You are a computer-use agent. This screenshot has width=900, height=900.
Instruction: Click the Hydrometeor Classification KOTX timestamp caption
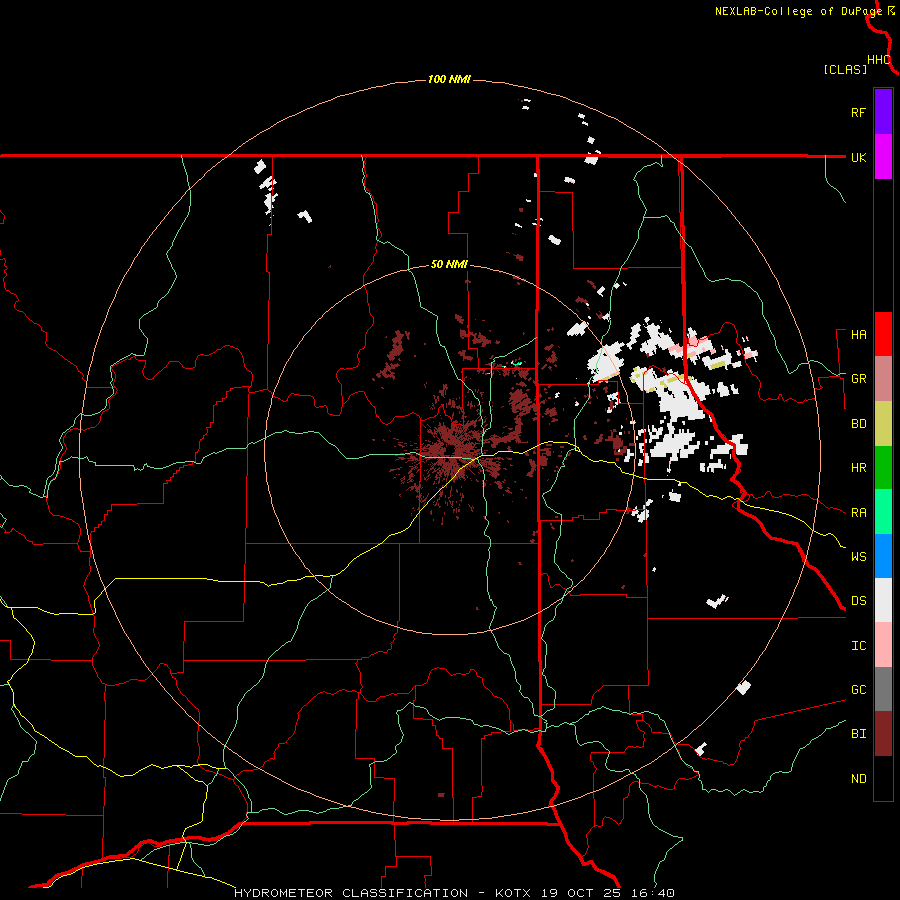[x=455, y=893]
